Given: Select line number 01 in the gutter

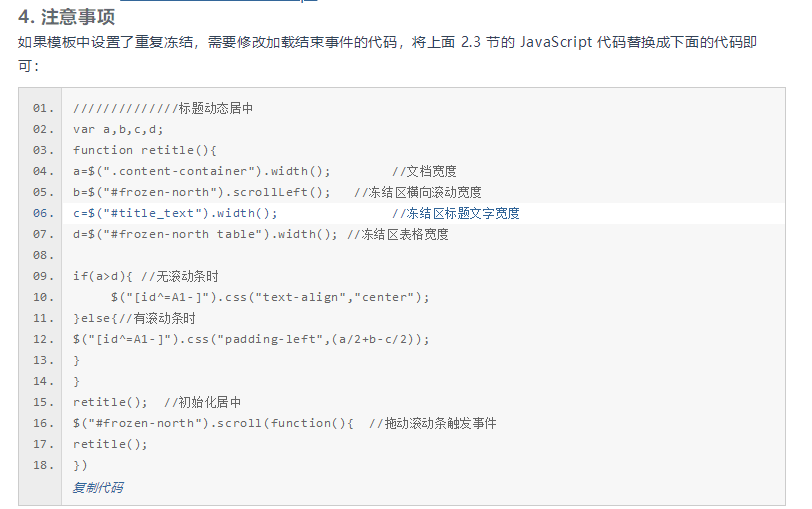Looking at the screenshot, I should [43, 108].
